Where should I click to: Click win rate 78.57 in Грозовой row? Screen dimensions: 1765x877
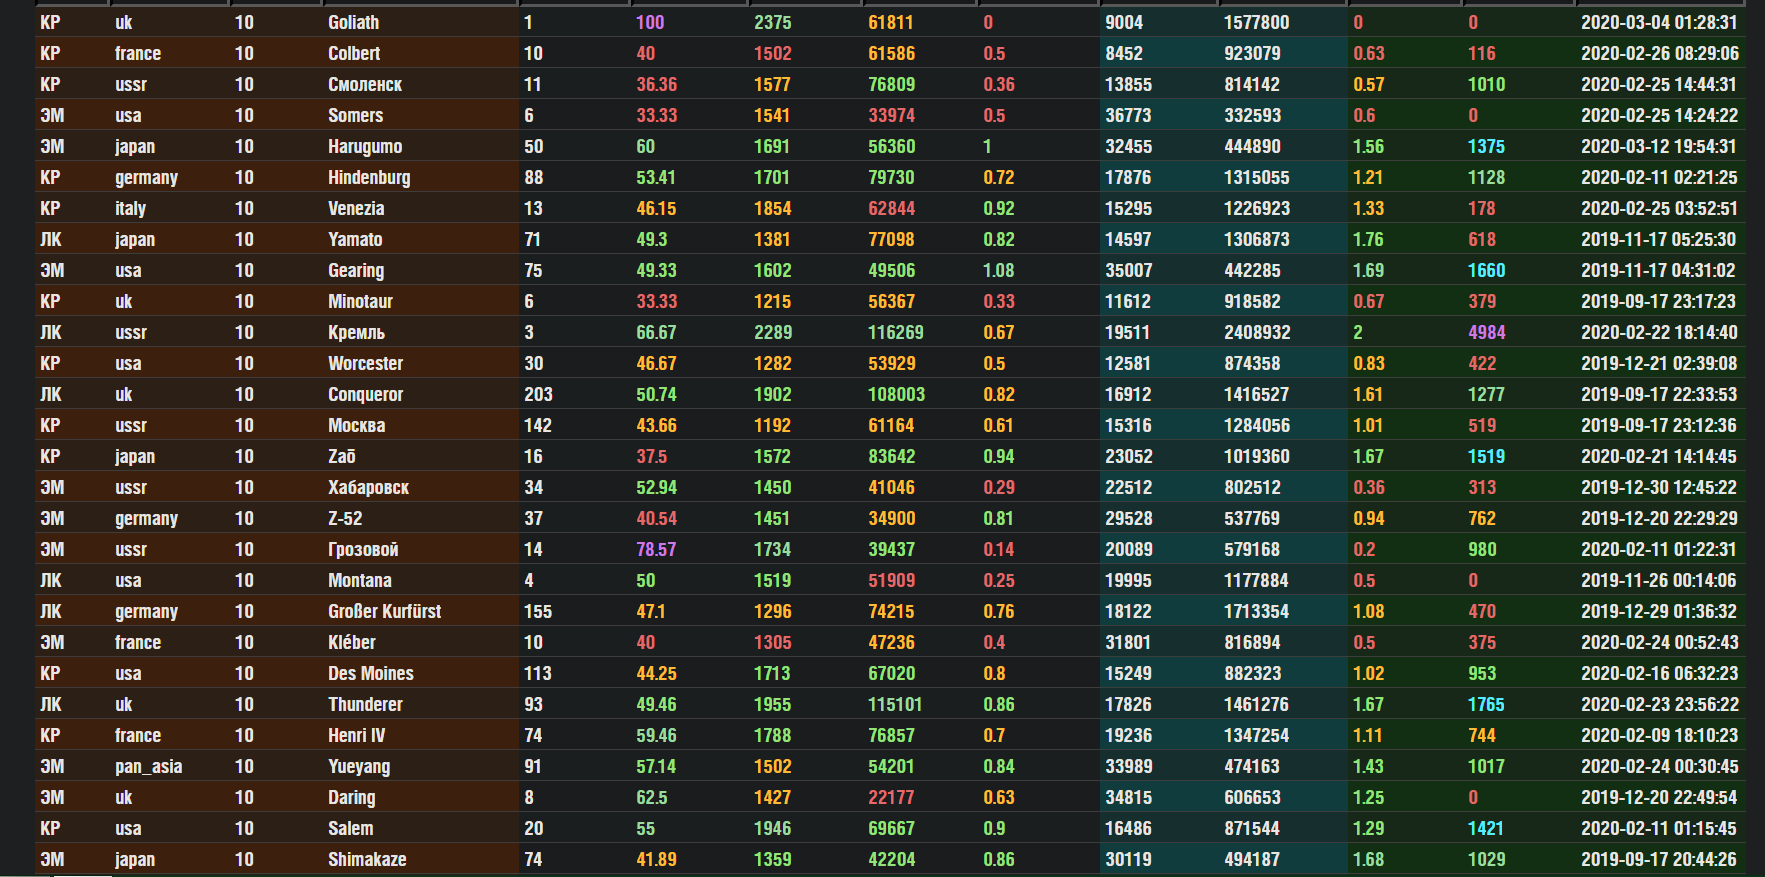pos(656,549)
